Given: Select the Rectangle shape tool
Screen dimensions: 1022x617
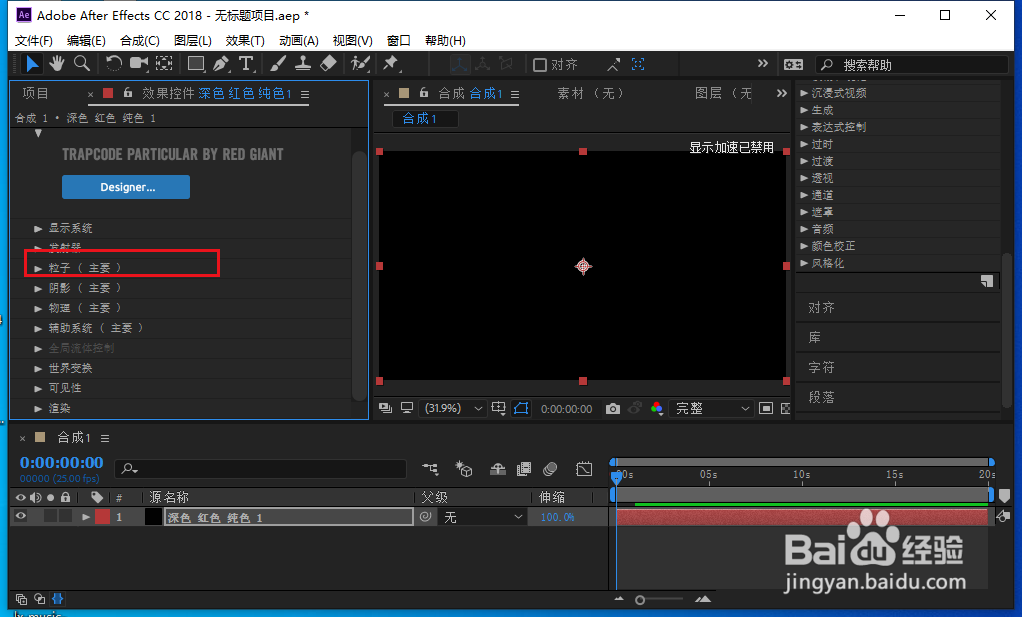Looking at the screenshot, I should (196, 64).
